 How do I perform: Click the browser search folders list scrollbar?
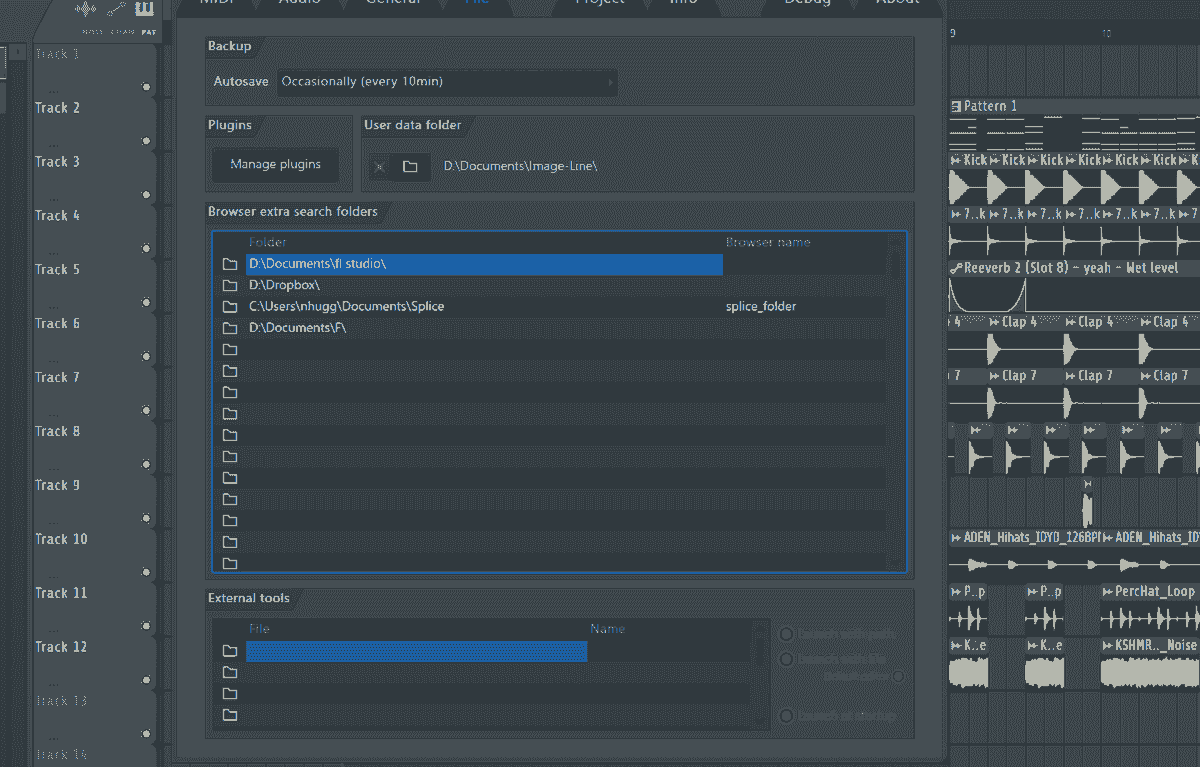(896, 402)
